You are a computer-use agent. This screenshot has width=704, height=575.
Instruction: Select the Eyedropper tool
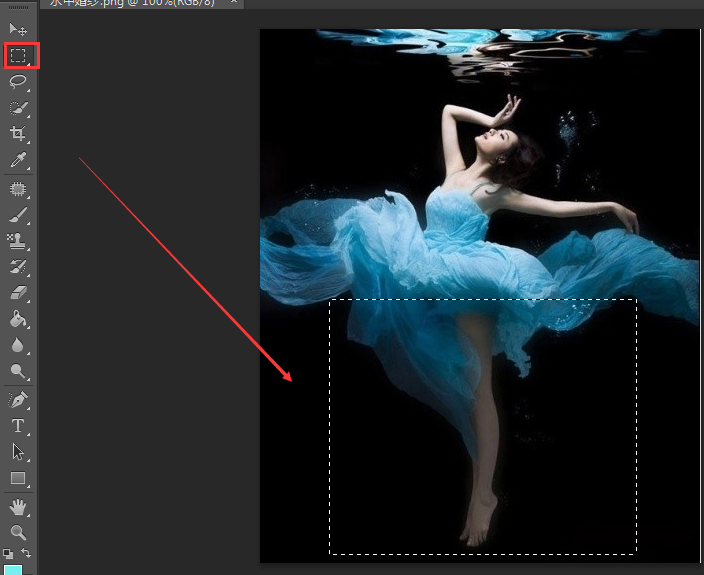pyautogui.click(x=18, y=160)
